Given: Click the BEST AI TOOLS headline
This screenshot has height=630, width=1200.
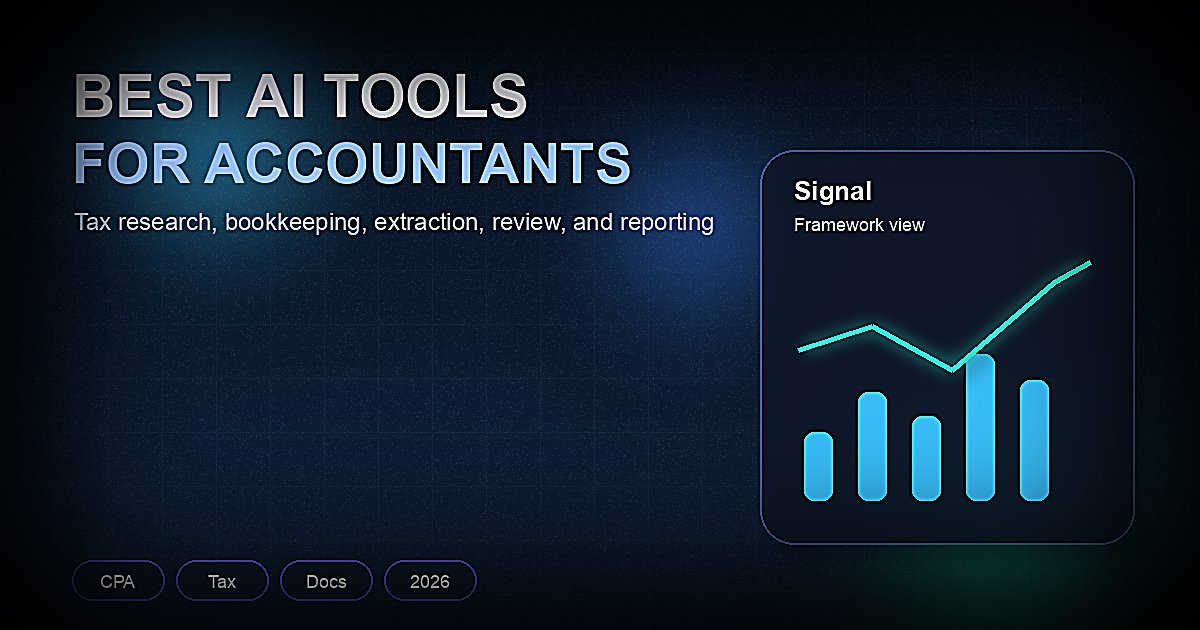Looking at the screenshot, I should (x=300, y=96).
